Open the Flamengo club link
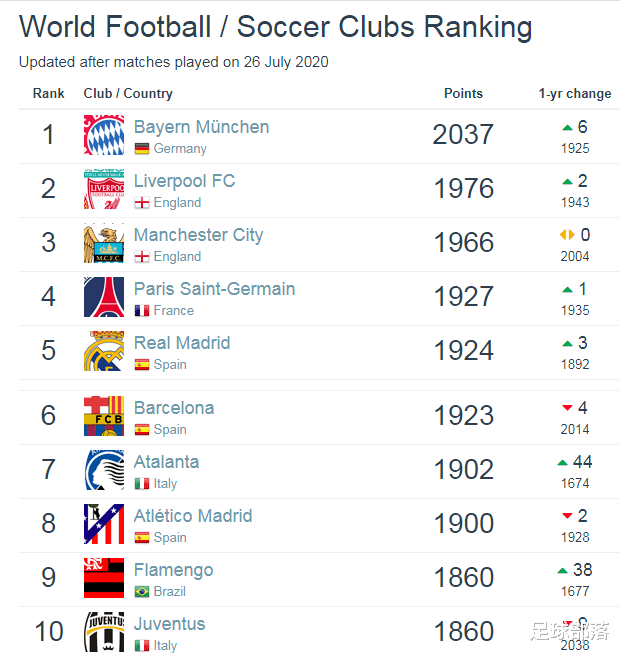The width and height of the screenshot is (620, 654). (x=173, y=570)
